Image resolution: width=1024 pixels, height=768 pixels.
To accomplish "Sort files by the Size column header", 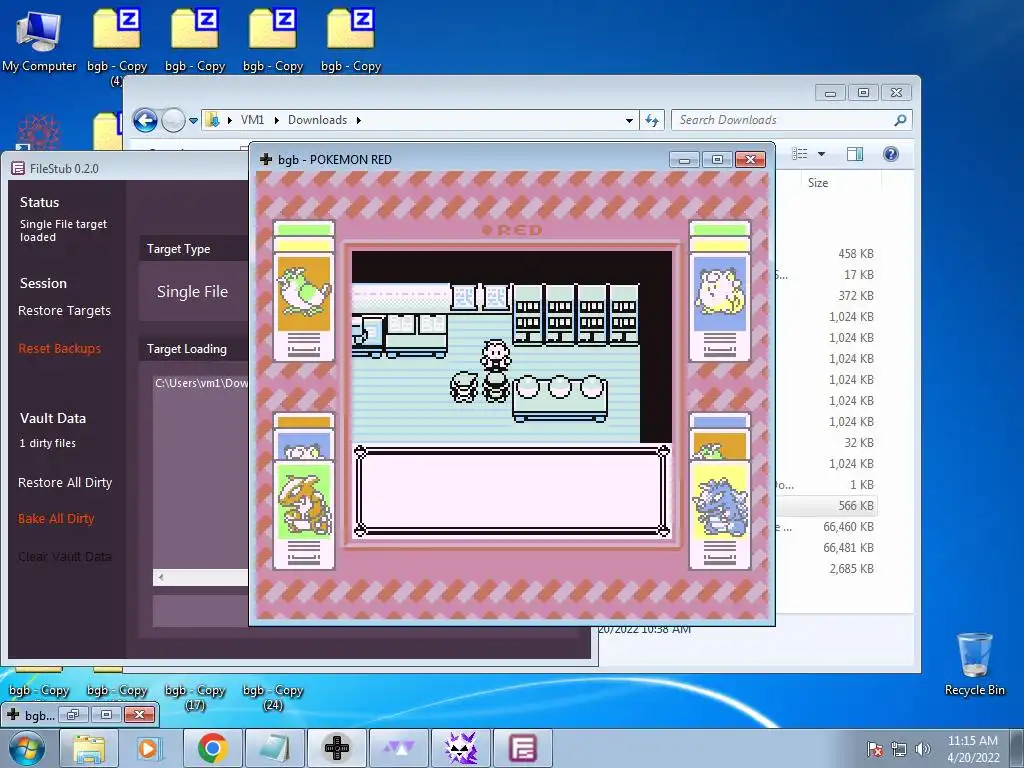I will point(818,183).
